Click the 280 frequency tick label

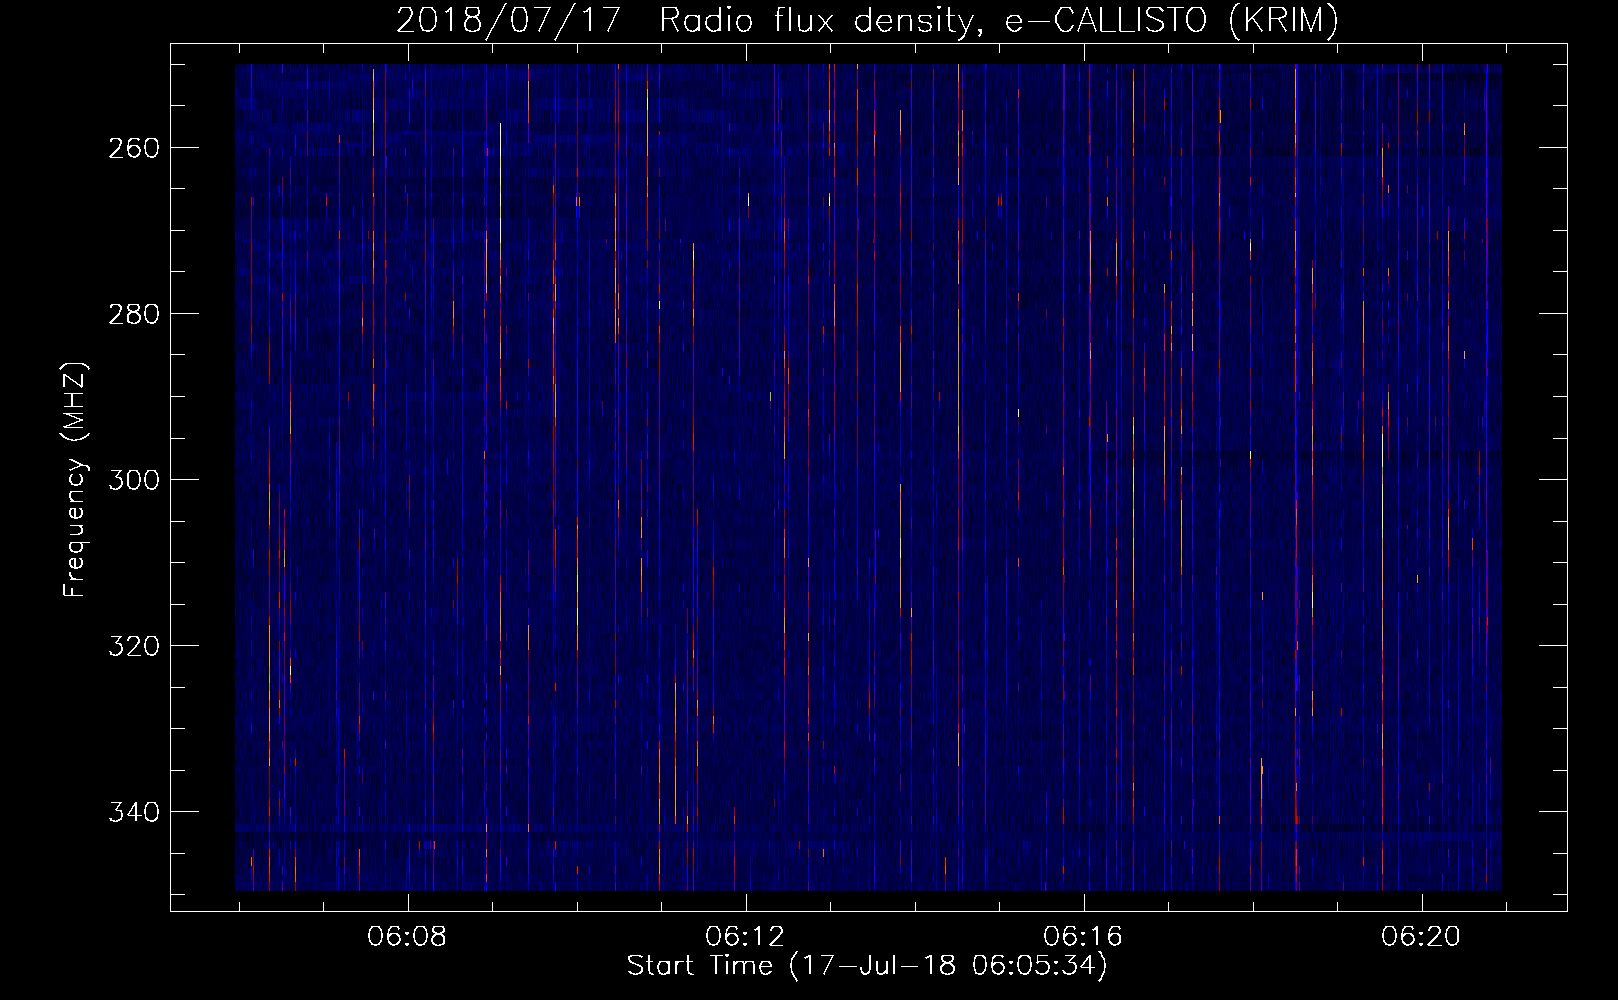coord(133,314)
